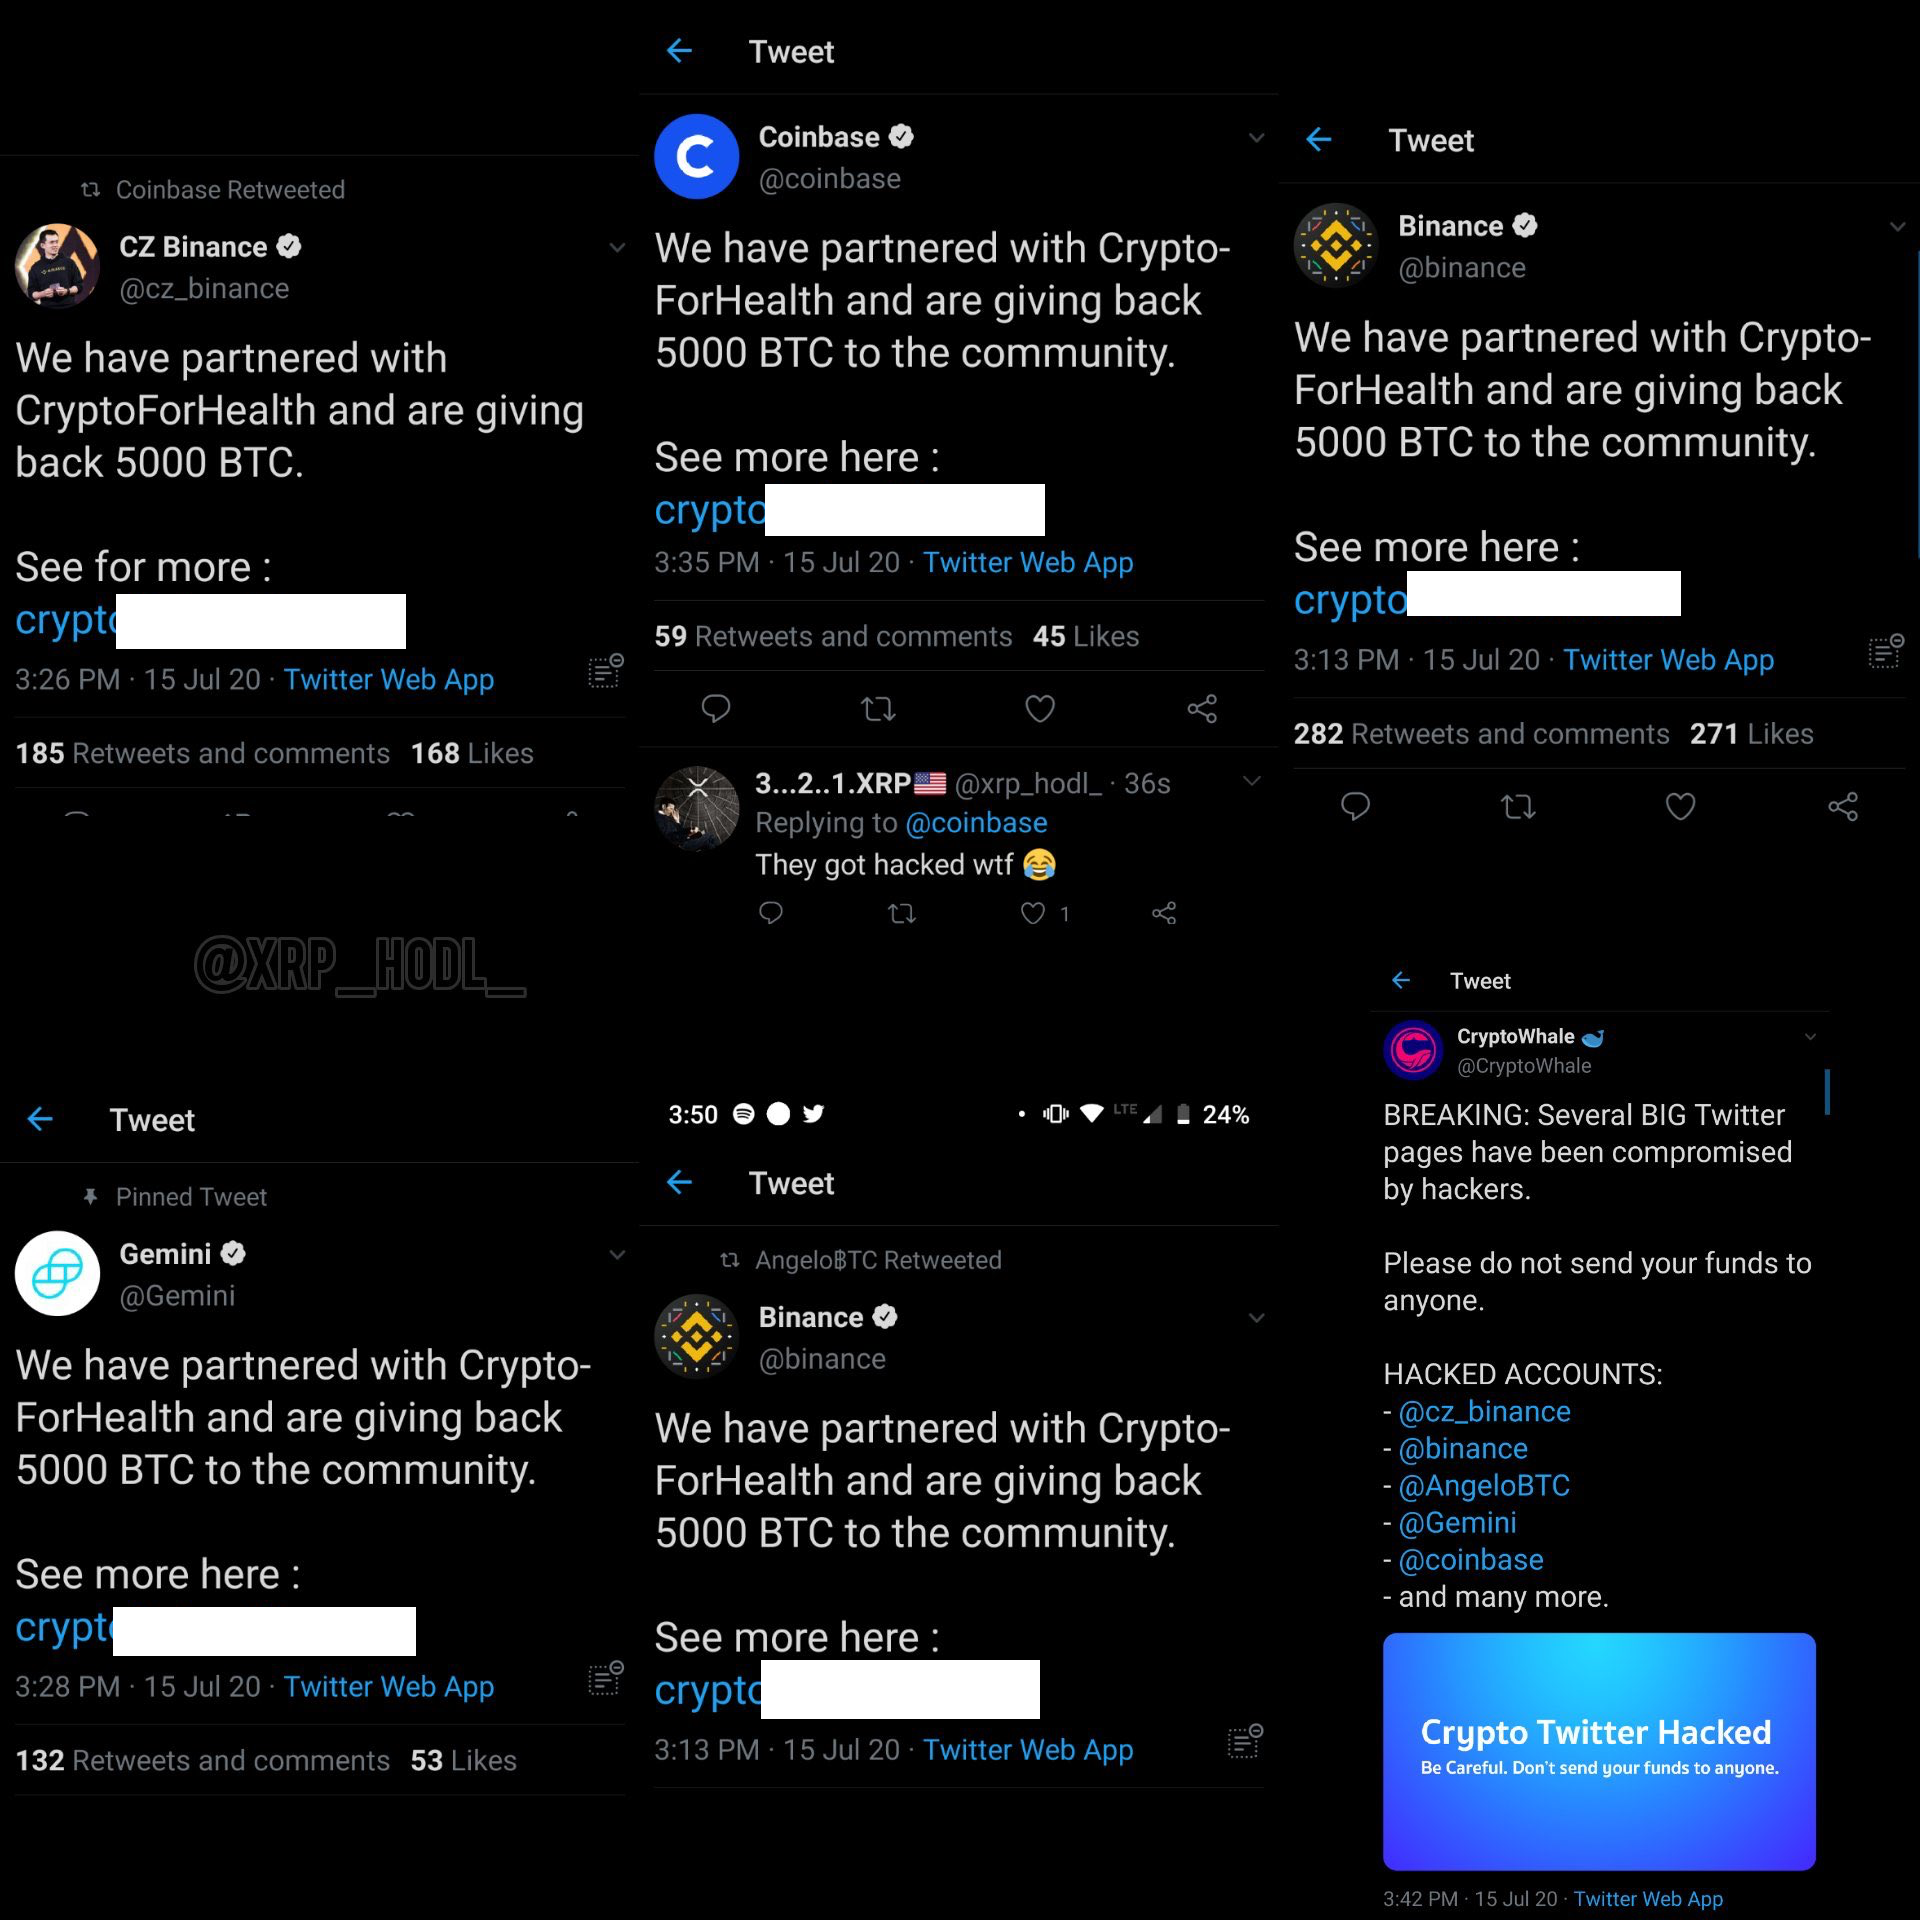Screen dimensions: 1920x1920
Task: Click the retweet icon on Binance tweet
Action: click(x=1516, y=807)
